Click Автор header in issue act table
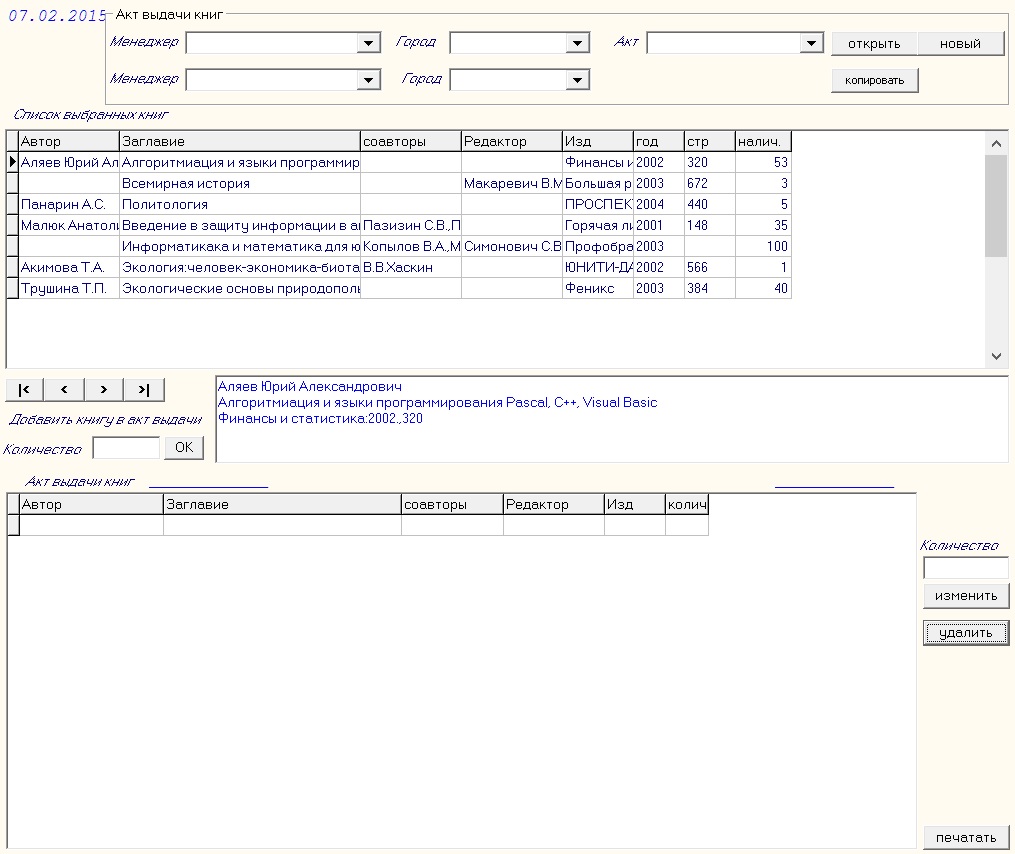The width and height of the screenshot is (1015, 854). pyautogui.click(x=91, y=504)
